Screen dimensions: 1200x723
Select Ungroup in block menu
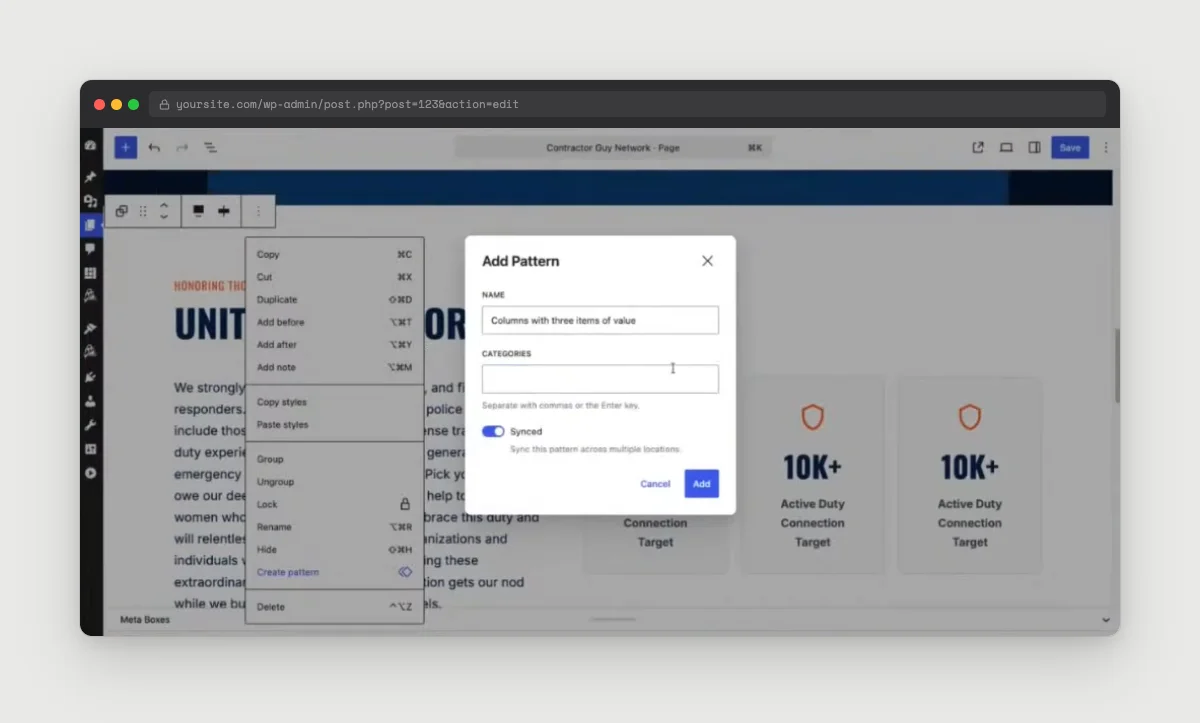[335, 482]
